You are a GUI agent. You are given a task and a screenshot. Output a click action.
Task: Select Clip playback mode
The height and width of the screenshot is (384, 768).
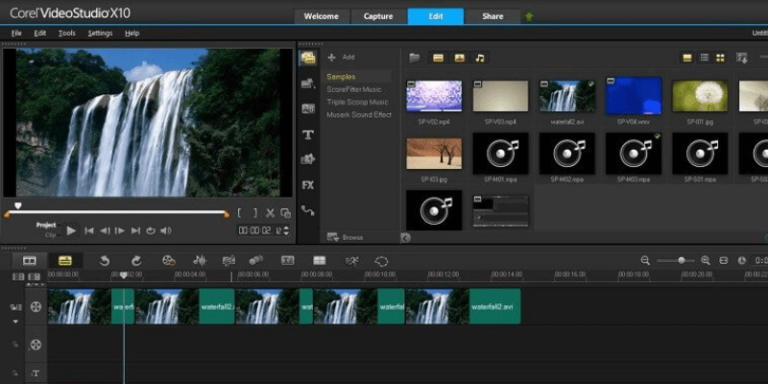pyautogui.click(x=50, y=235)
